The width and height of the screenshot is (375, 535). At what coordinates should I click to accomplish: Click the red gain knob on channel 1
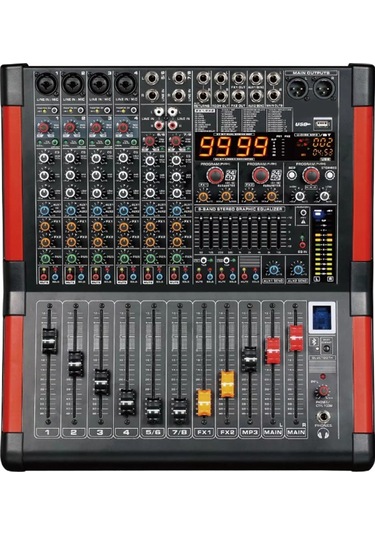tap(44, 128)
